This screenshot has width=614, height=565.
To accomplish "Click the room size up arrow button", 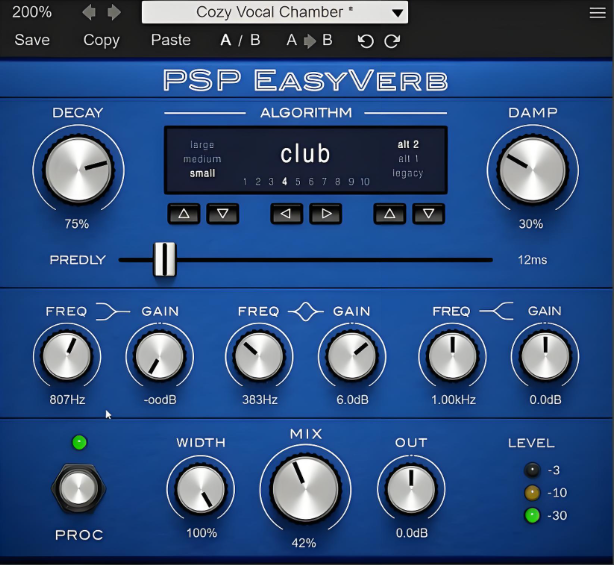I will tap(184, 214).
